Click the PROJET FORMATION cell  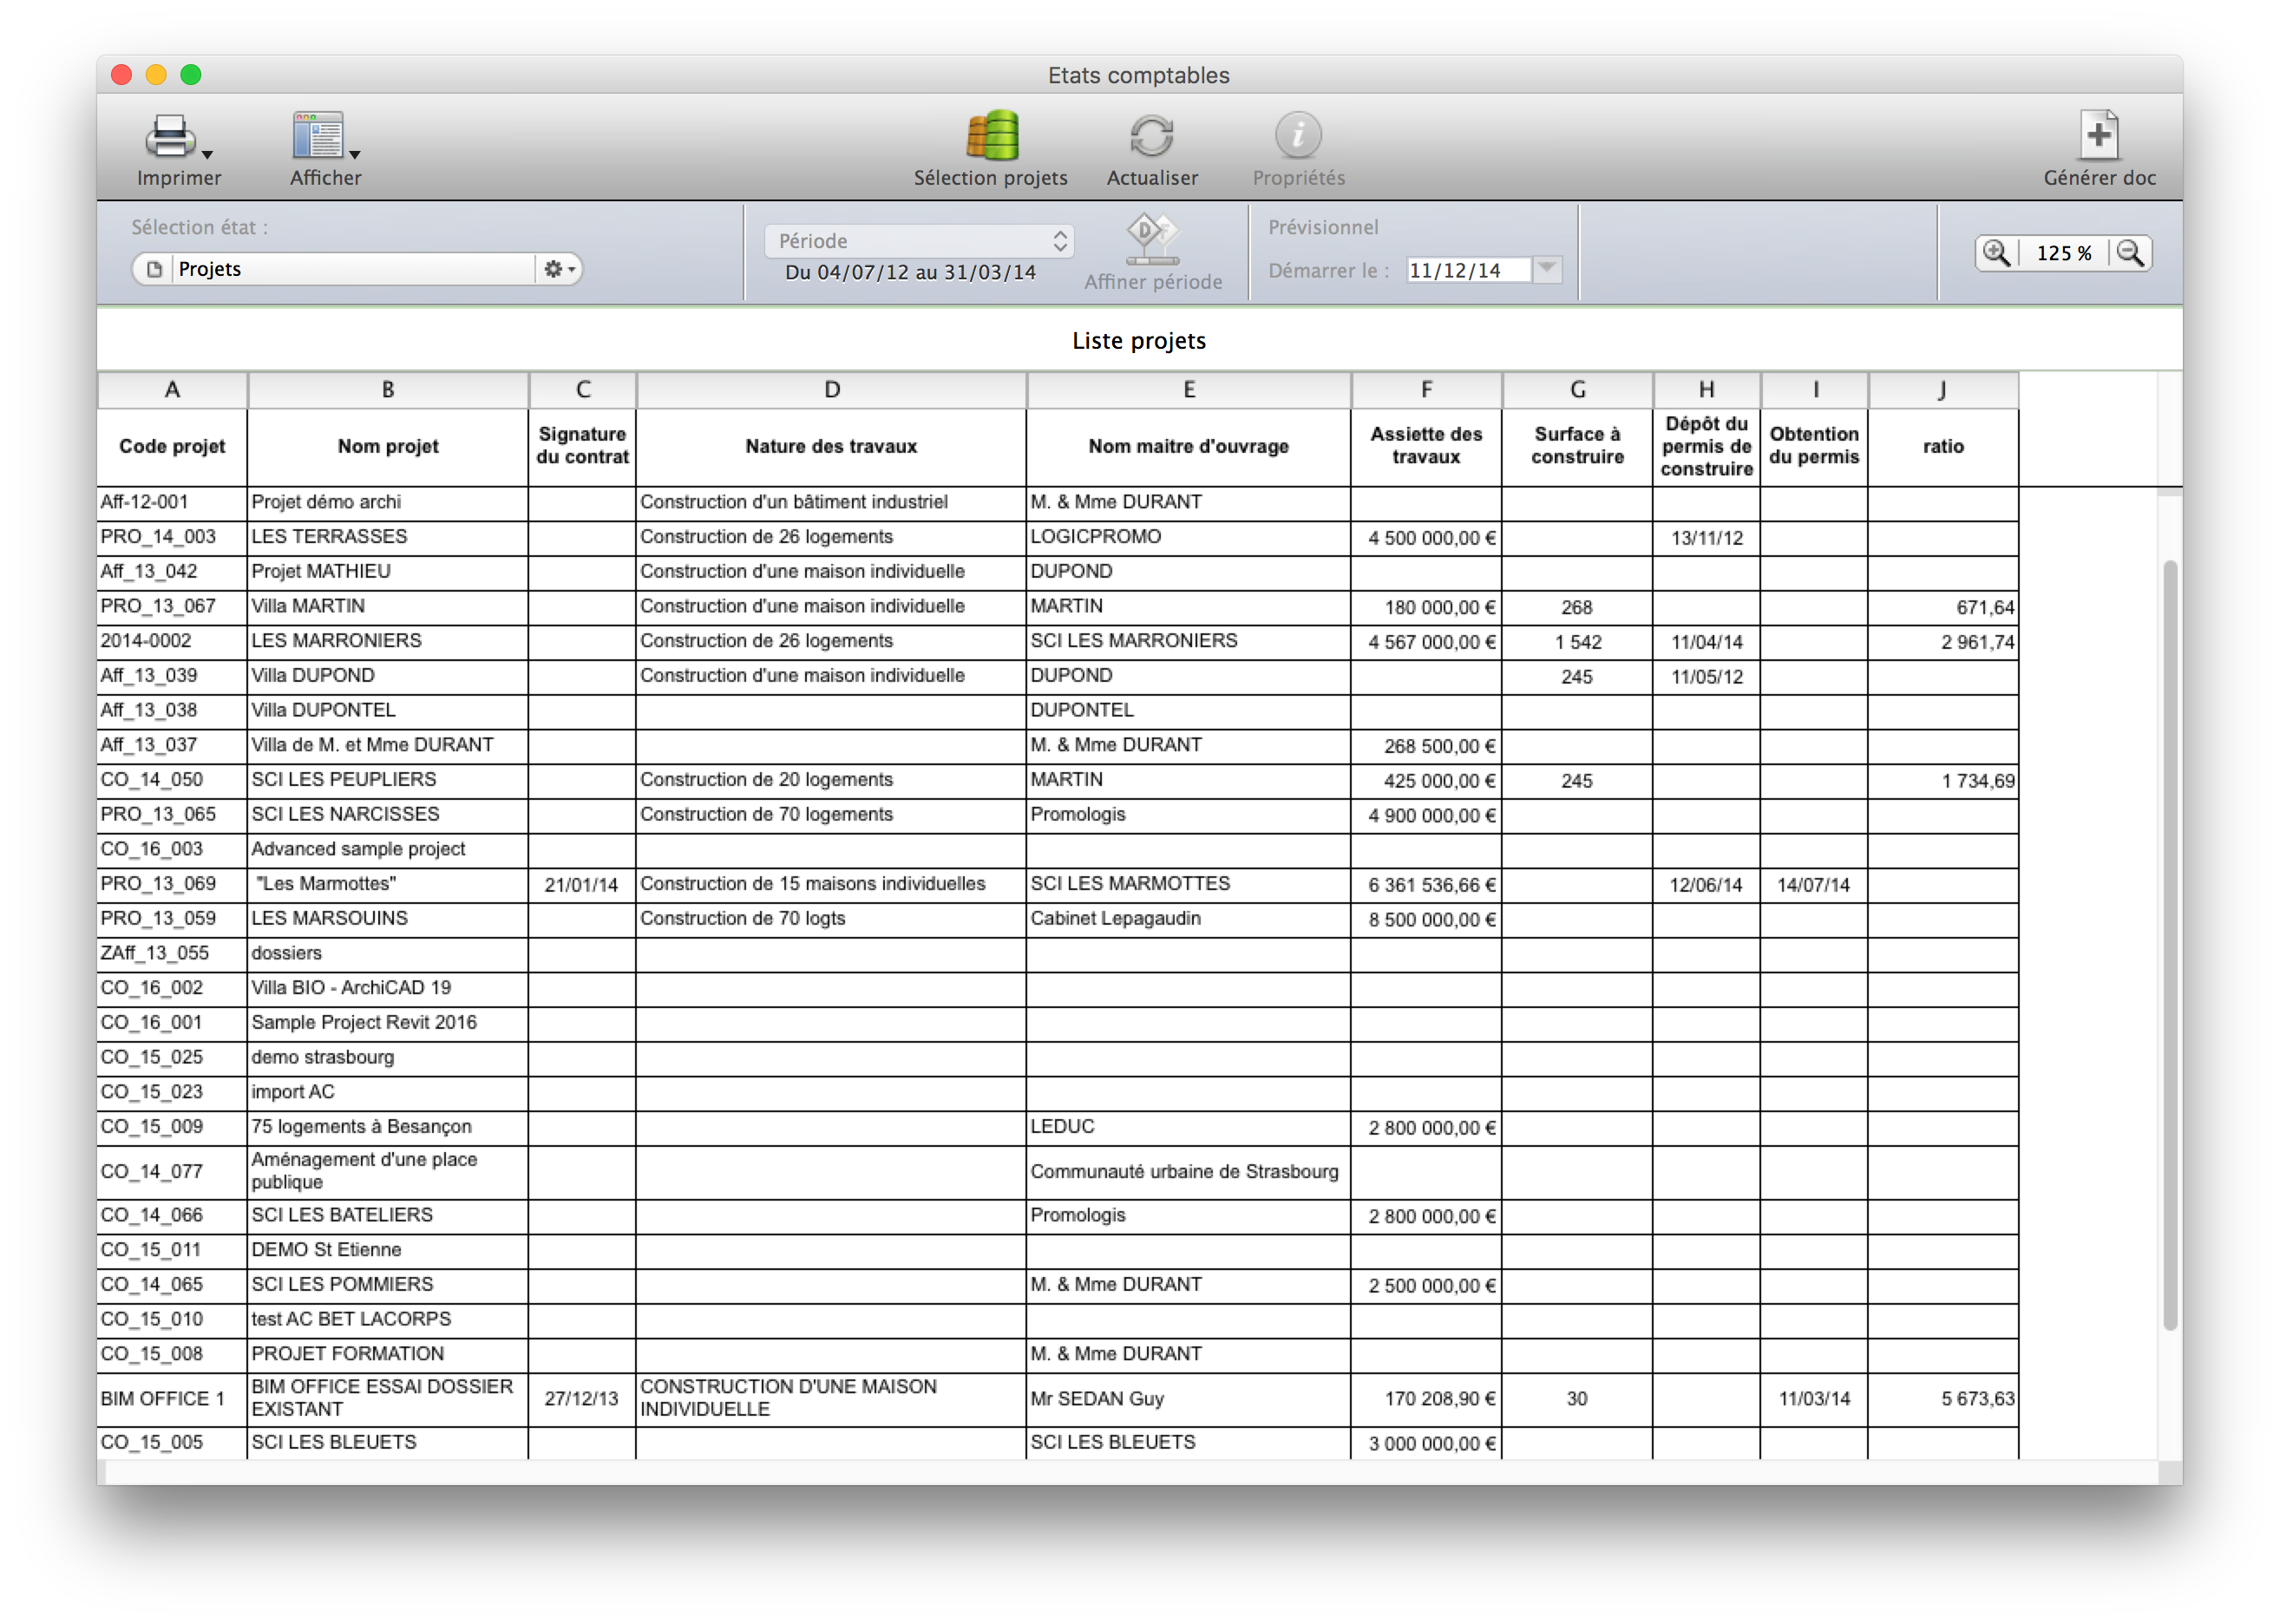(x=388, y=1354)
